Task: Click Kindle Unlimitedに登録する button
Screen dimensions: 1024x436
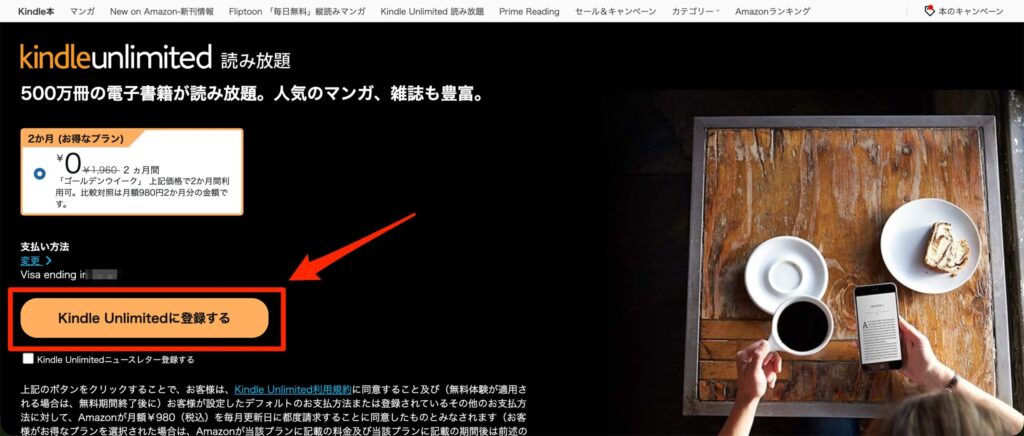Action: 144,318
